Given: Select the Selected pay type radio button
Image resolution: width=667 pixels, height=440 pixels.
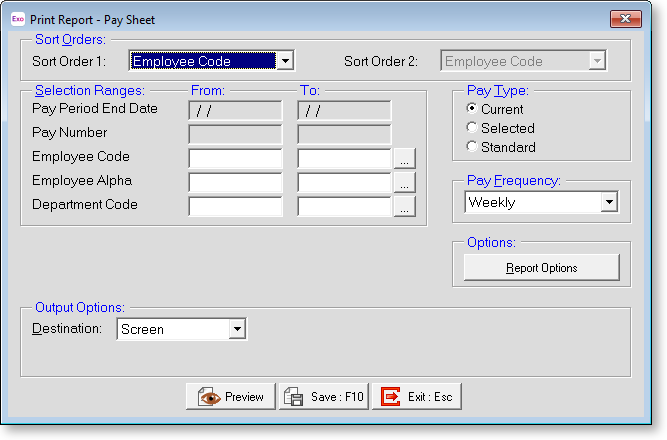Looking at the screenshot, I should 471,127.
